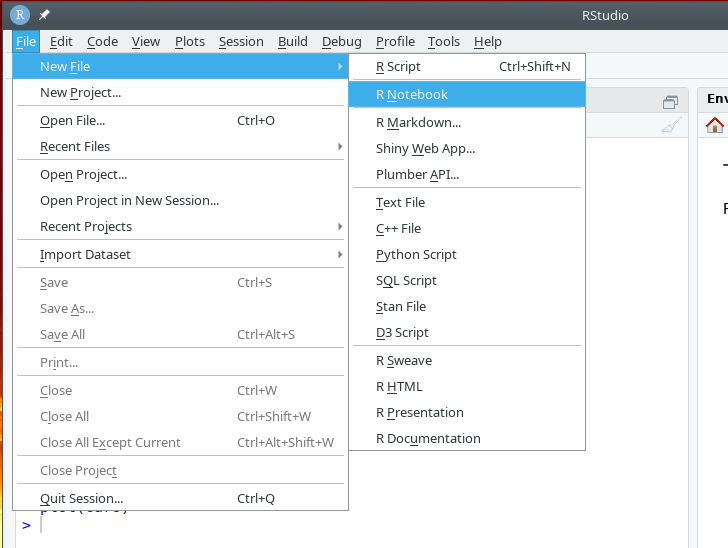Expand the New File submenu
This screenshot has width=728, height=548.
(180, 66)
